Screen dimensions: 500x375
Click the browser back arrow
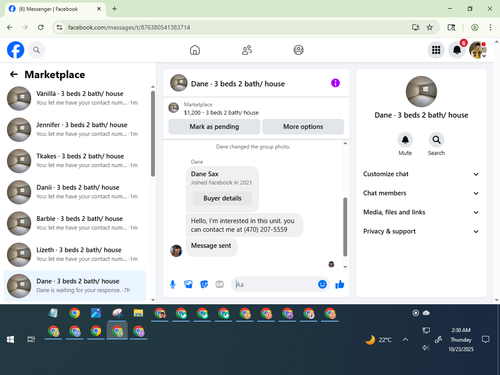(x=10, y=27)
